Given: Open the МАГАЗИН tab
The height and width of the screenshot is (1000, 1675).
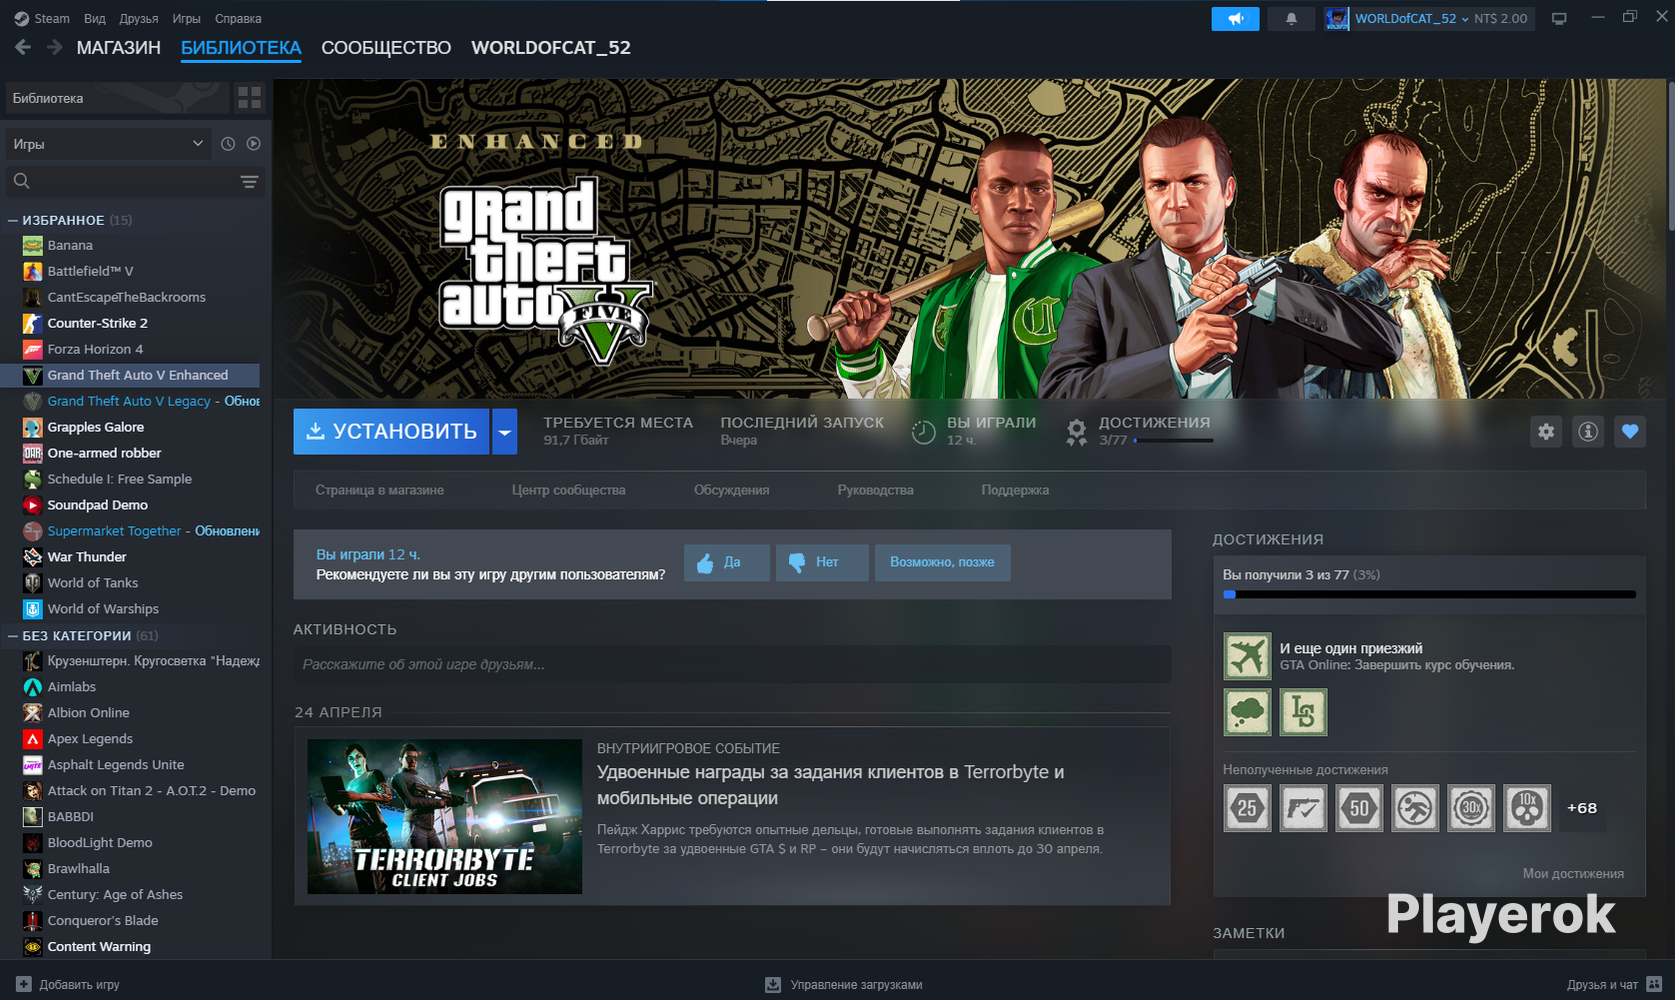Looking at the screenshot, I should [118, 48].
